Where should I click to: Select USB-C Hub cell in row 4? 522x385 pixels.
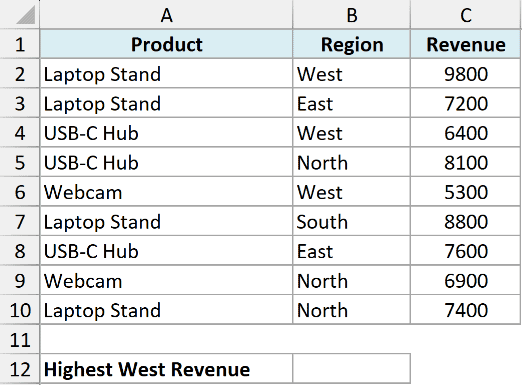(x=166, y=133)
